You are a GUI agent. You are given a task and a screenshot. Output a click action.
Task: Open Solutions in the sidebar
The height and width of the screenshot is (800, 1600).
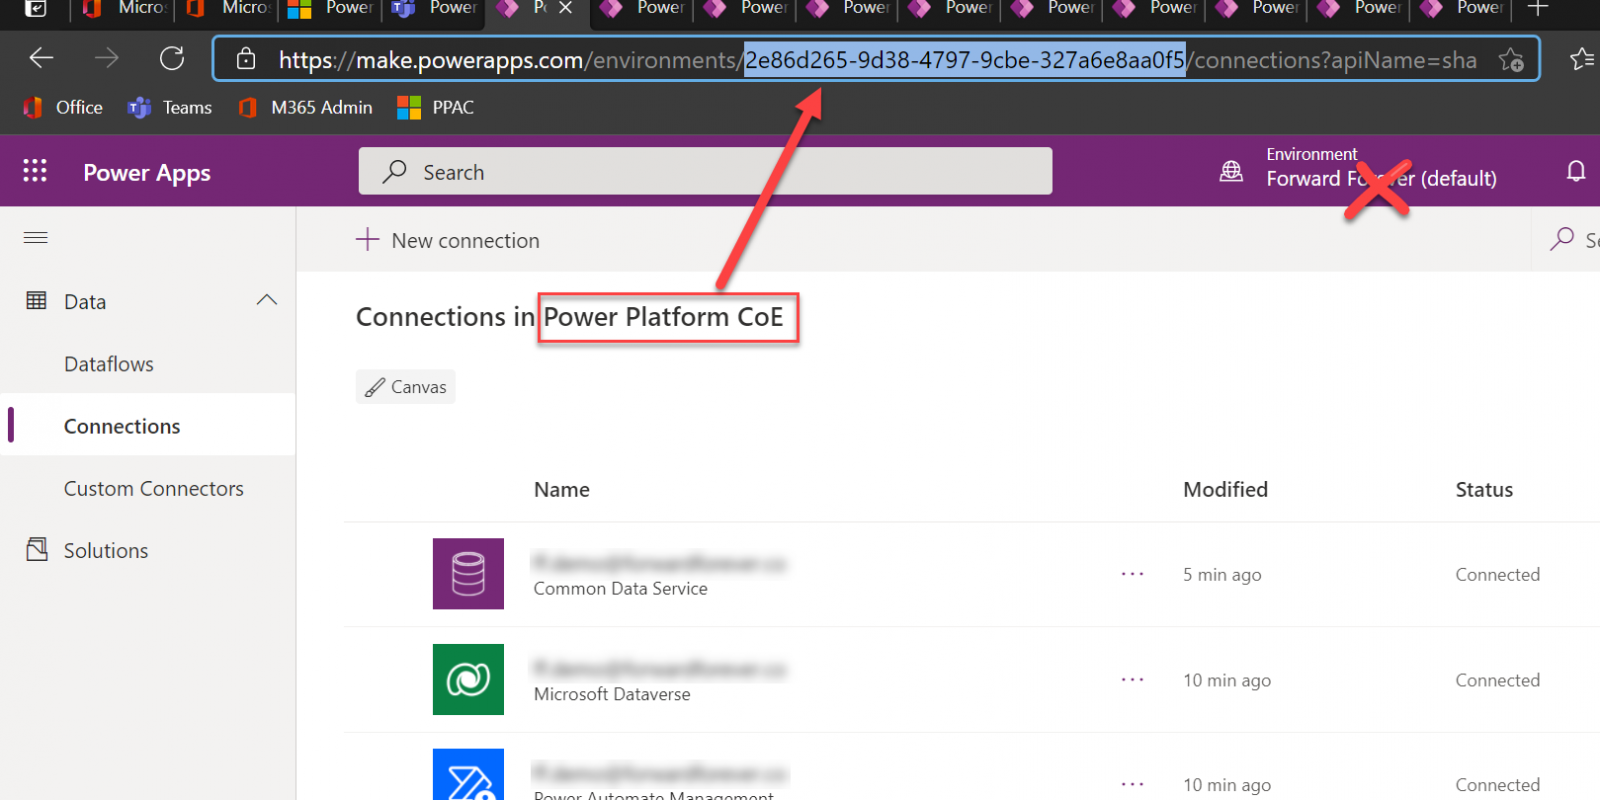point(106,550)
